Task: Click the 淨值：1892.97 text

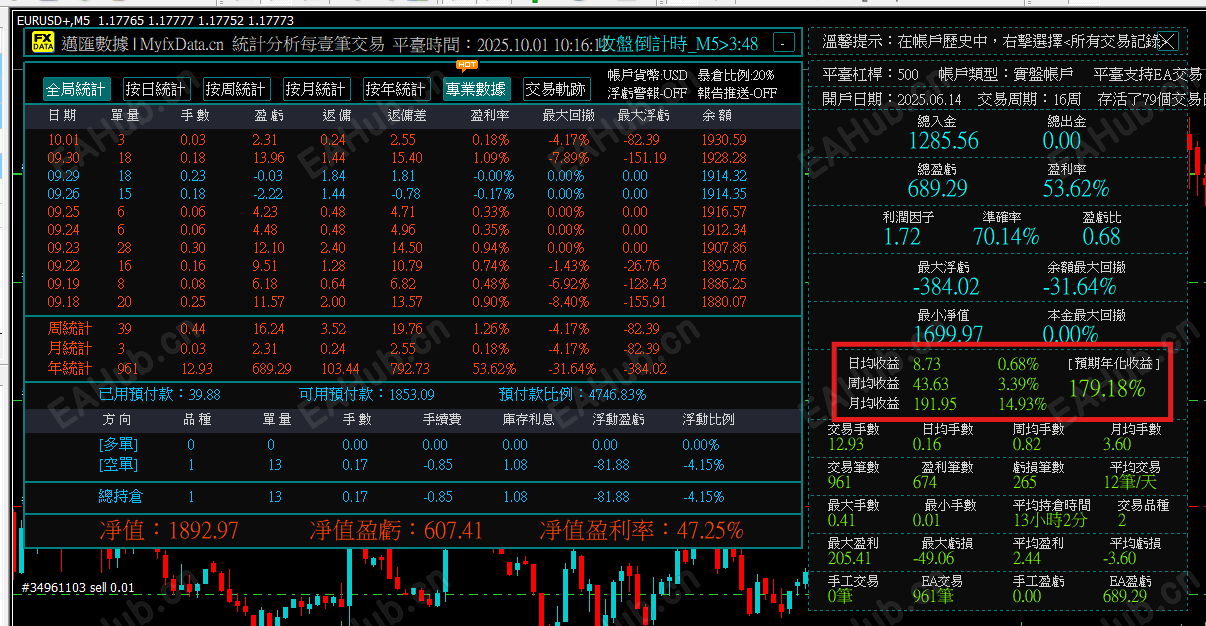Action: (x=169, y=530)
